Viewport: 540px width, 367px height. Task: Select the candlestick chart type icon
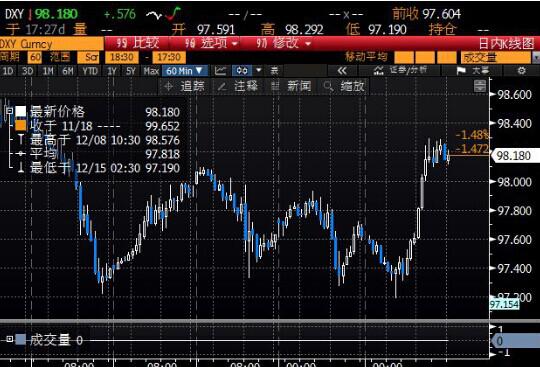pyautogui.click(x=242, y=71)
